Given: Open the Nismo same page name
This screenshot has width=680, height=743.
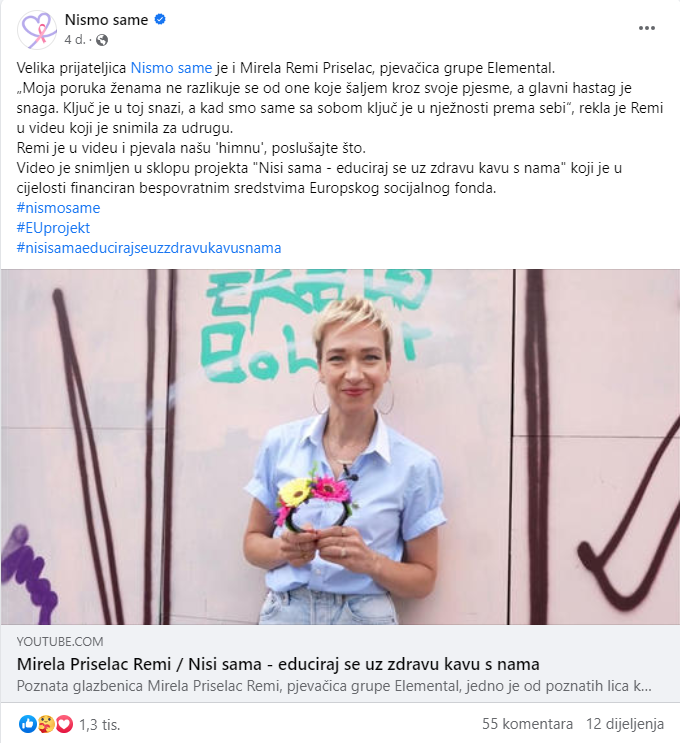Looking at the screenshot, I should 107,20.
